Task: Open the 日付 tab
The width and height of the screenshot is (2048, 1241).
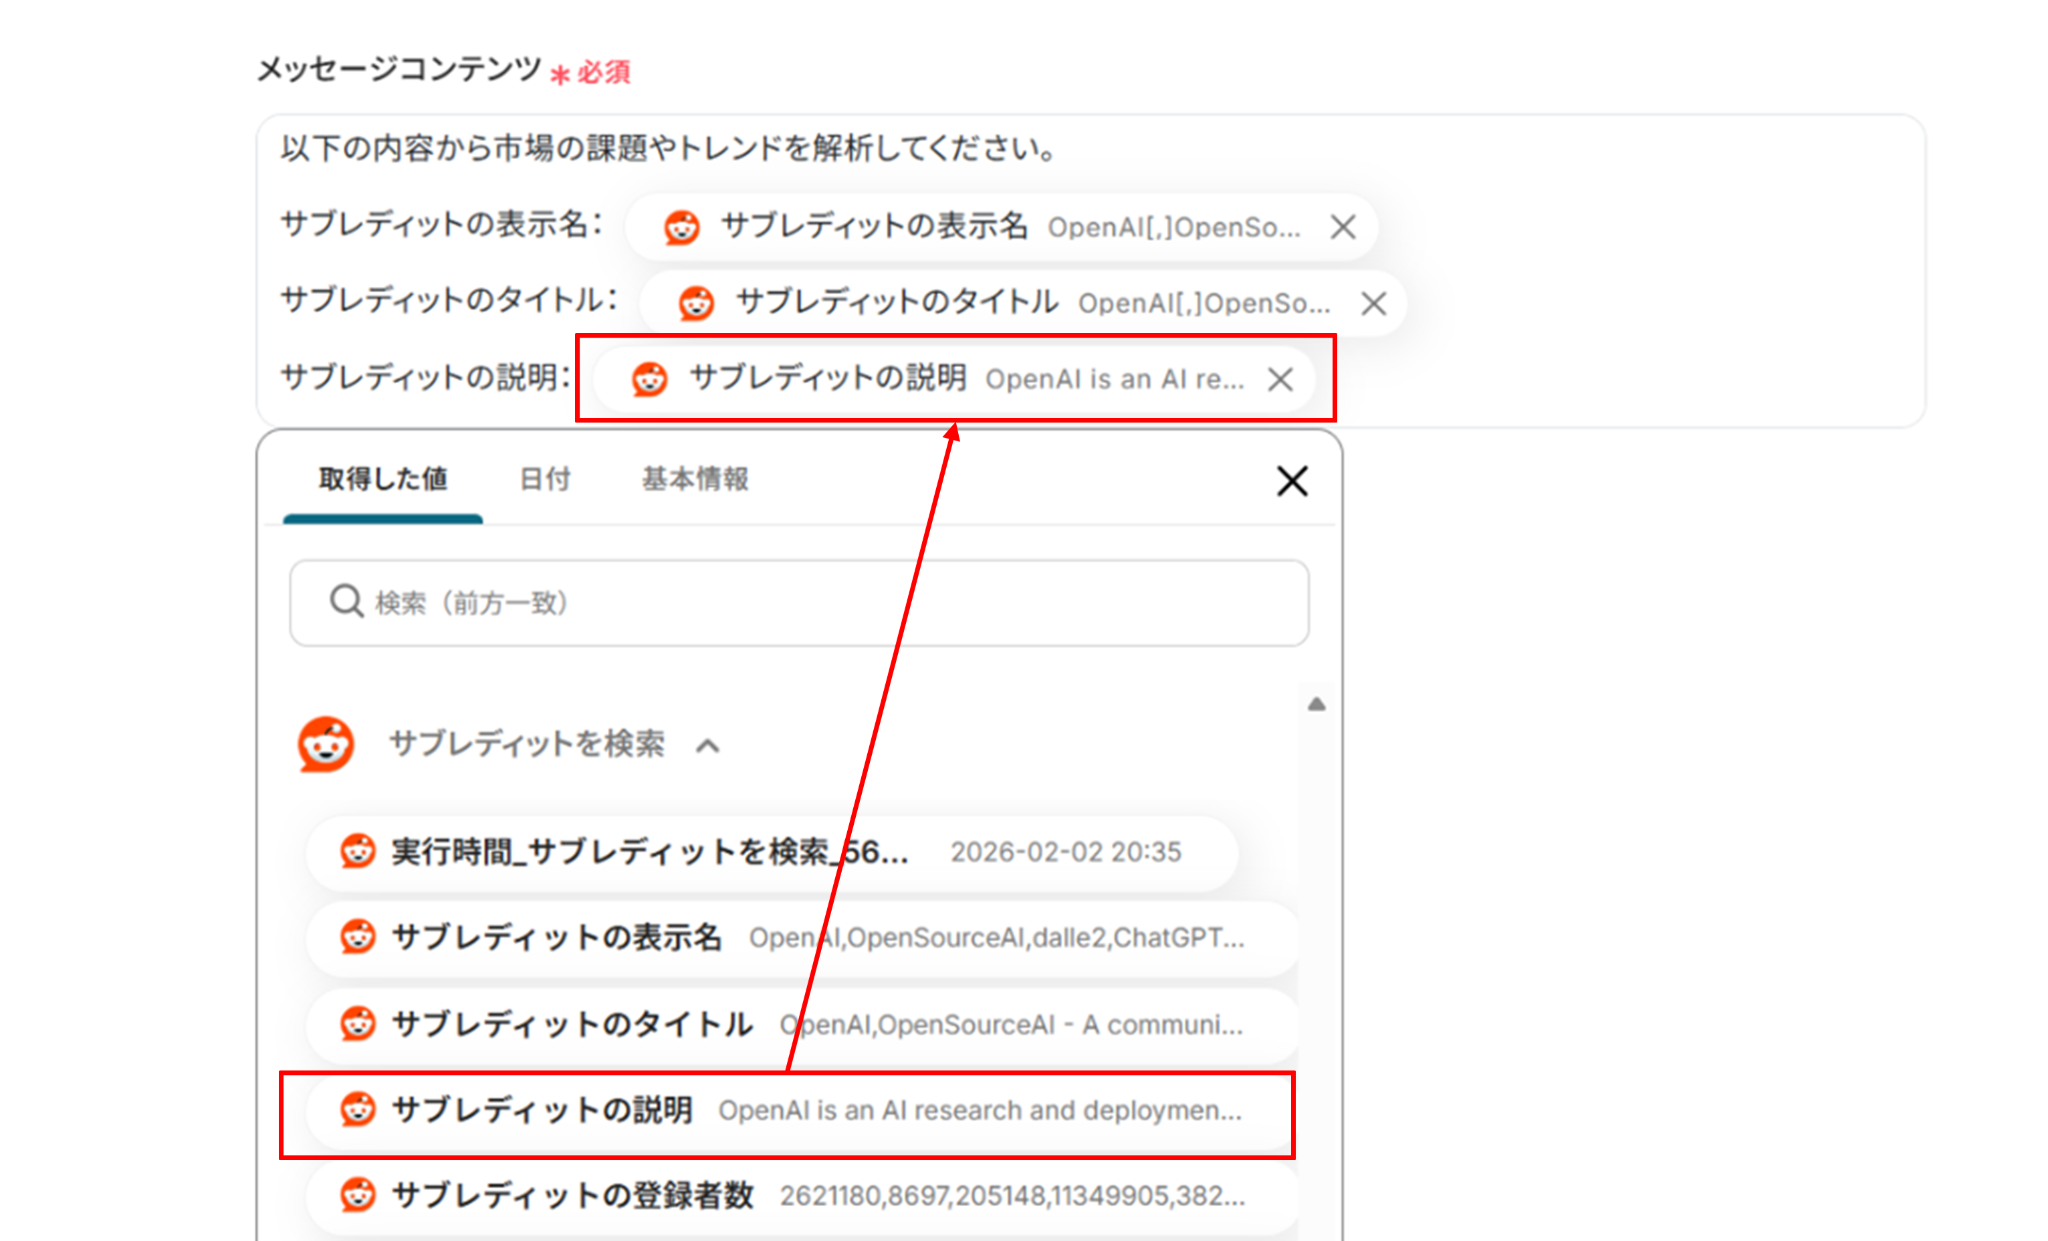Action: pyautogui.click(x=545, y=479)
